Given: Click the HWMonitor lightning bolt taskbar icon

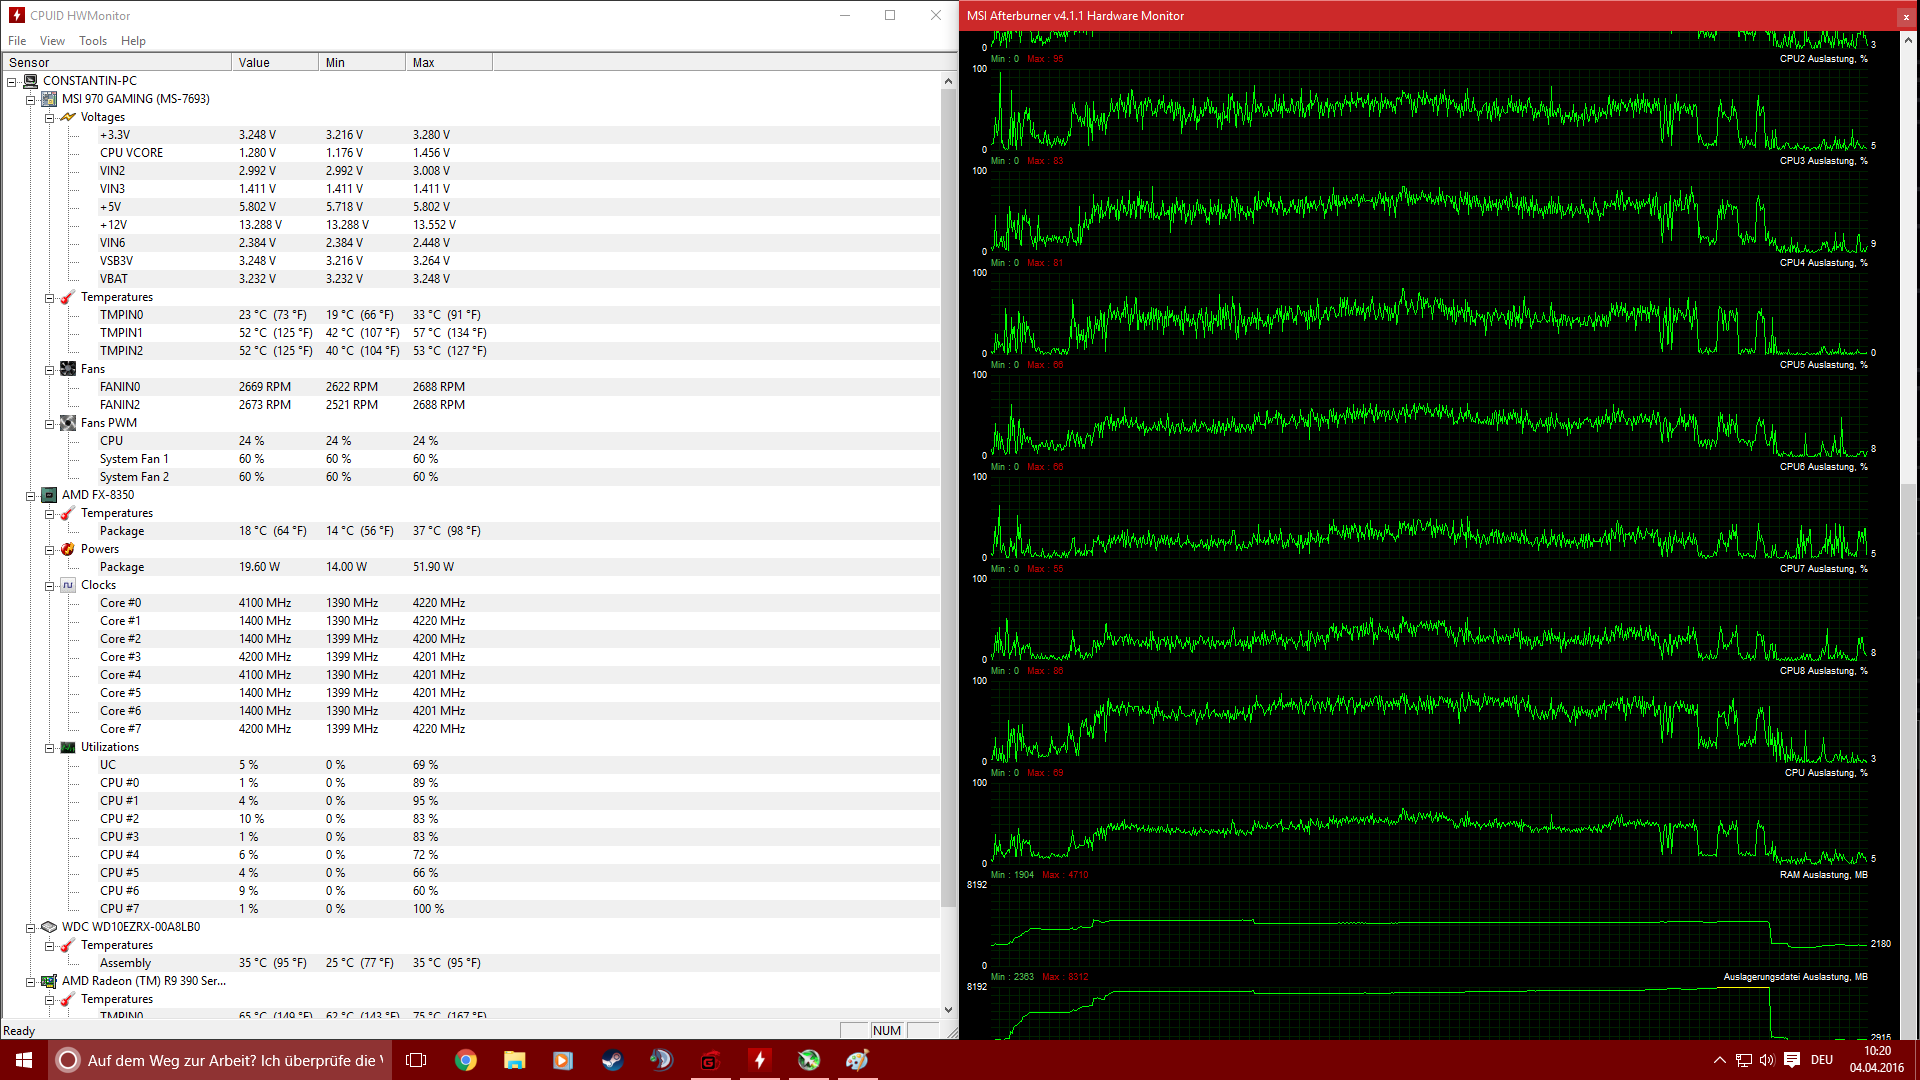Looking at the screenshot, I should click(x=760, y=1060).
